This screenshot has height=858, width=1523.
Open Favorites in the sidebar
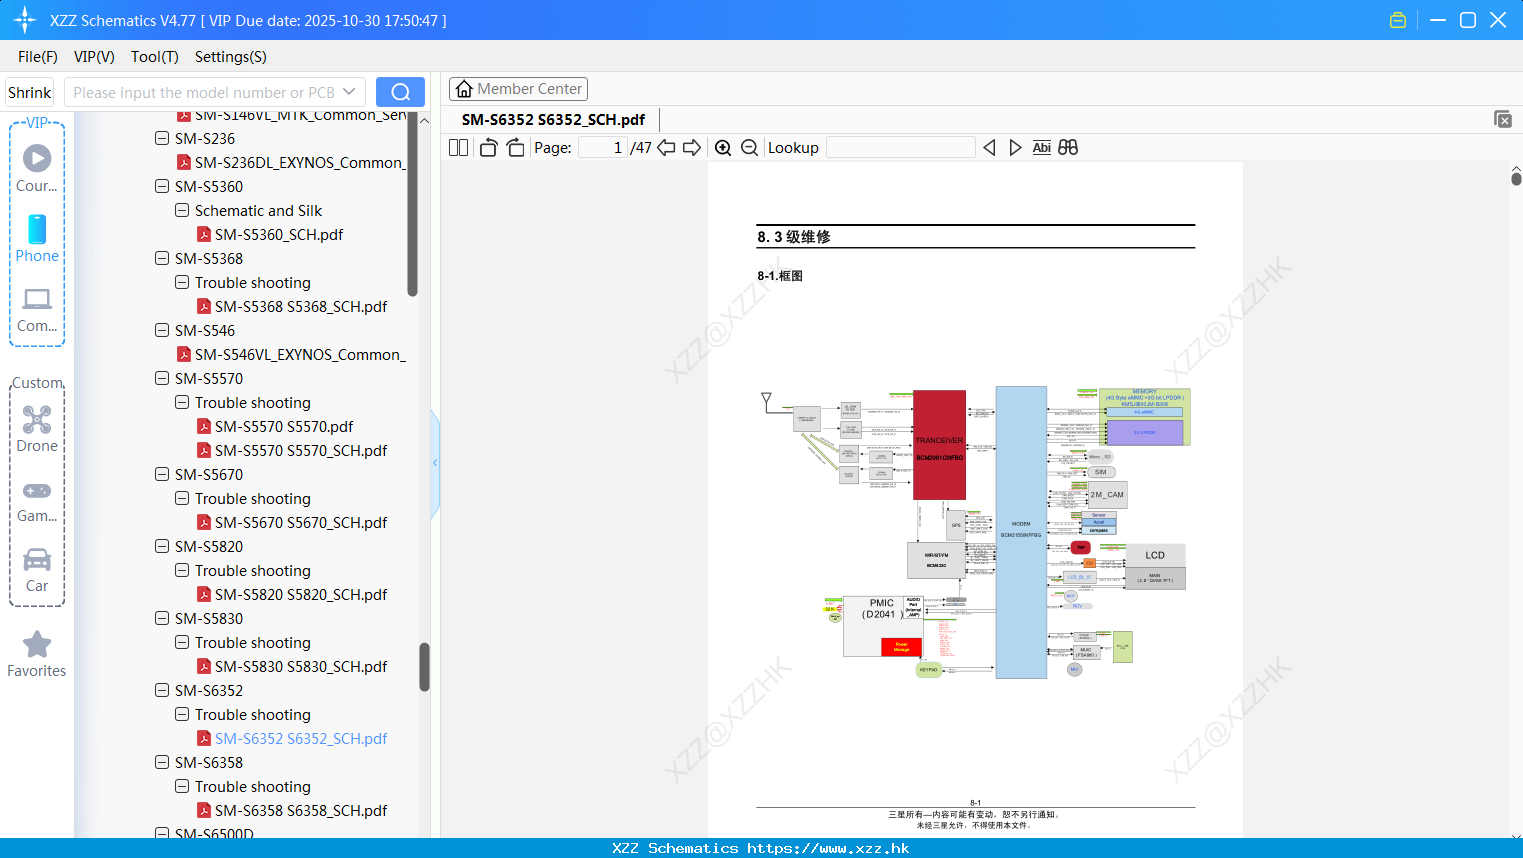tap(37, 655)
